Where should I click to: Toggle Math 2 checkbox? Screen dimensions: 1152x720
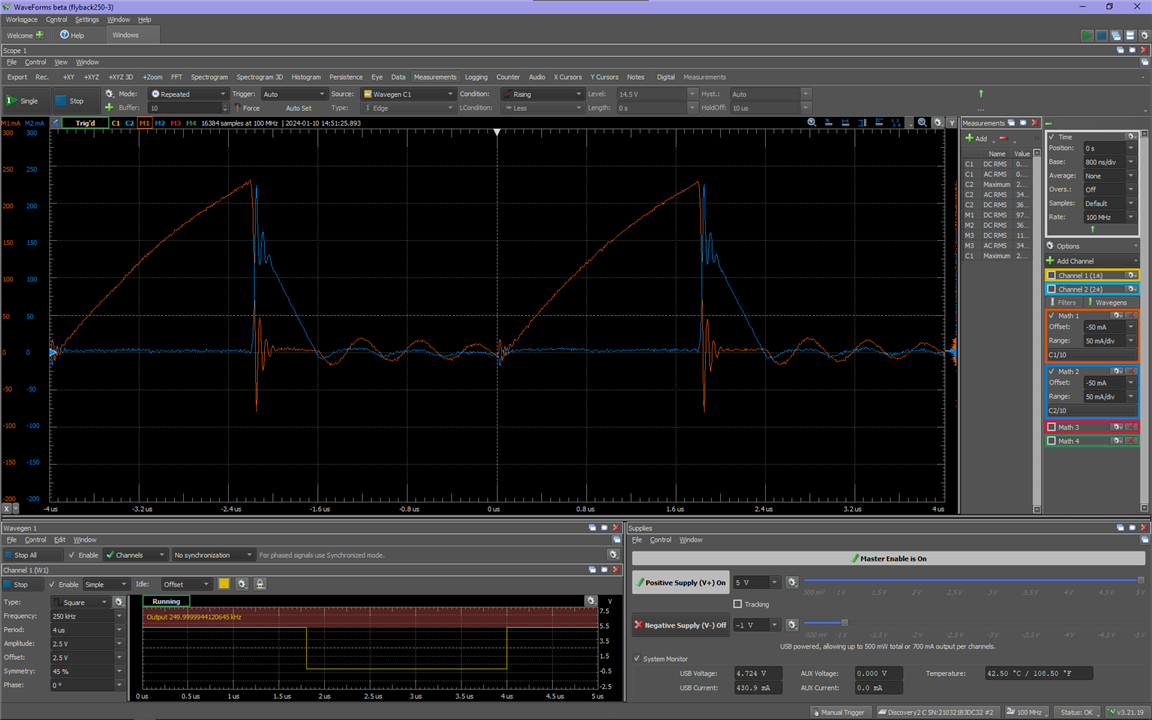point(1051,372)
